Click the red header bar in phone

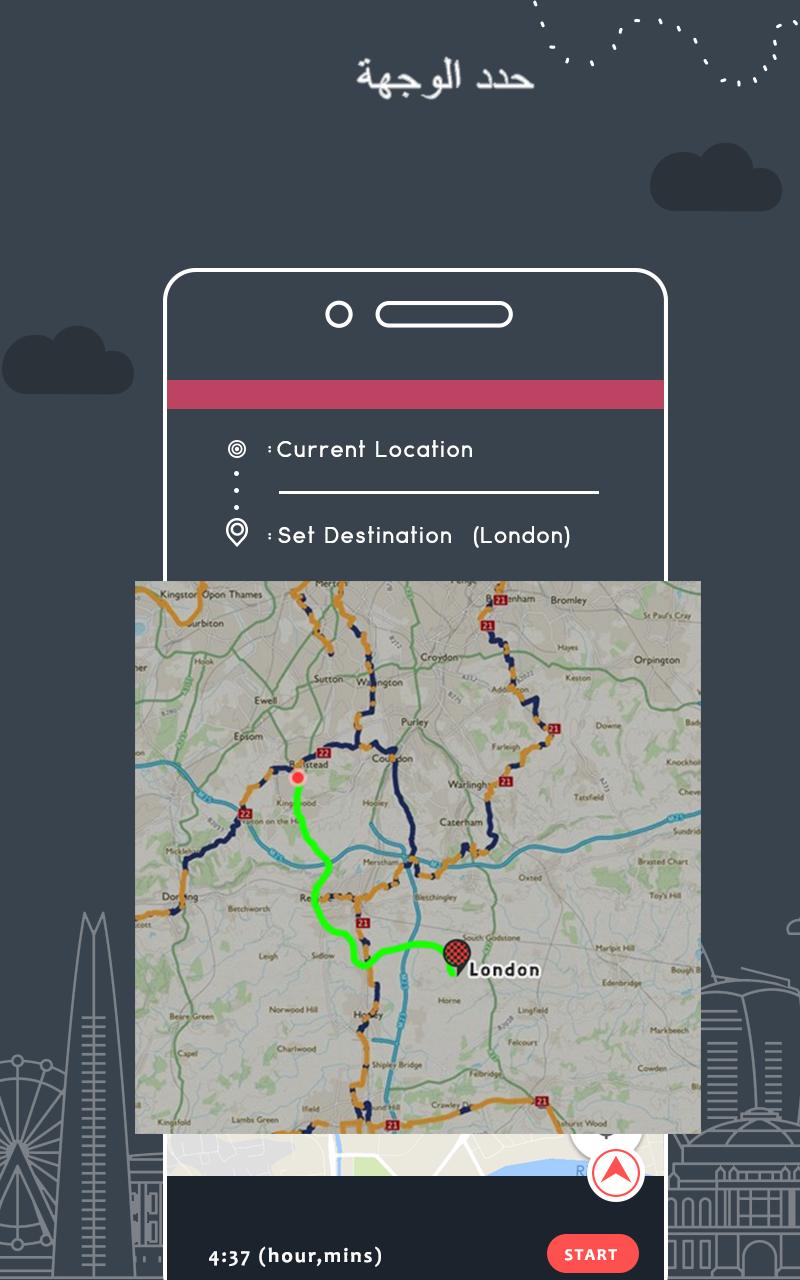[x=415, y=394]
